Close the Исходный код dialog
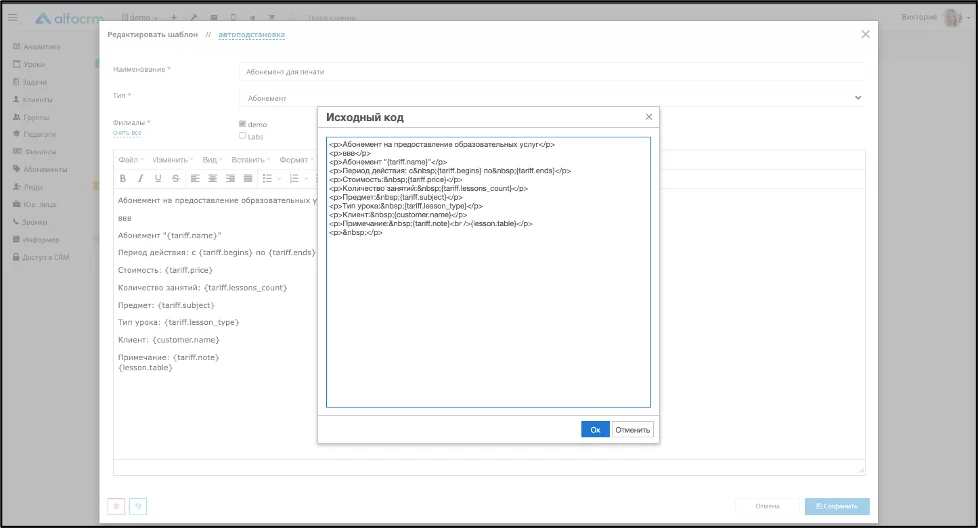Viewport: 979px width, 529px height. coord(649,117)
